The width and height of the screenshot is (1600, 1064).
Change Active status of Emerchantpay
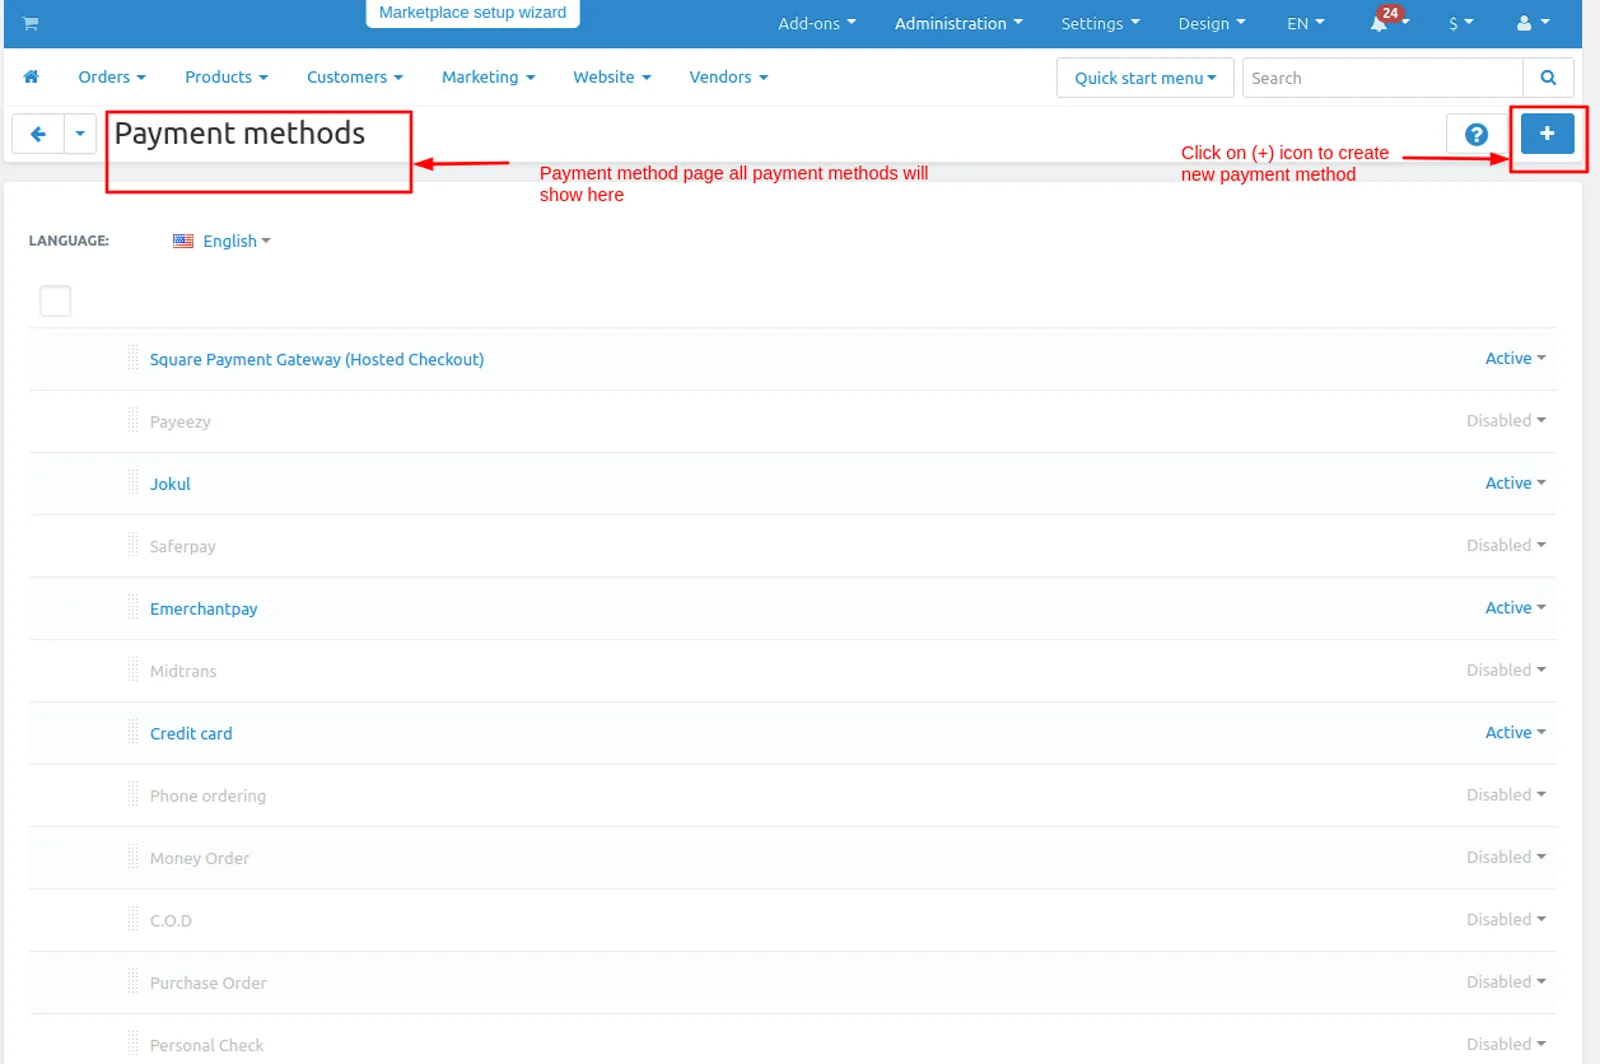tap(1515, 608)
